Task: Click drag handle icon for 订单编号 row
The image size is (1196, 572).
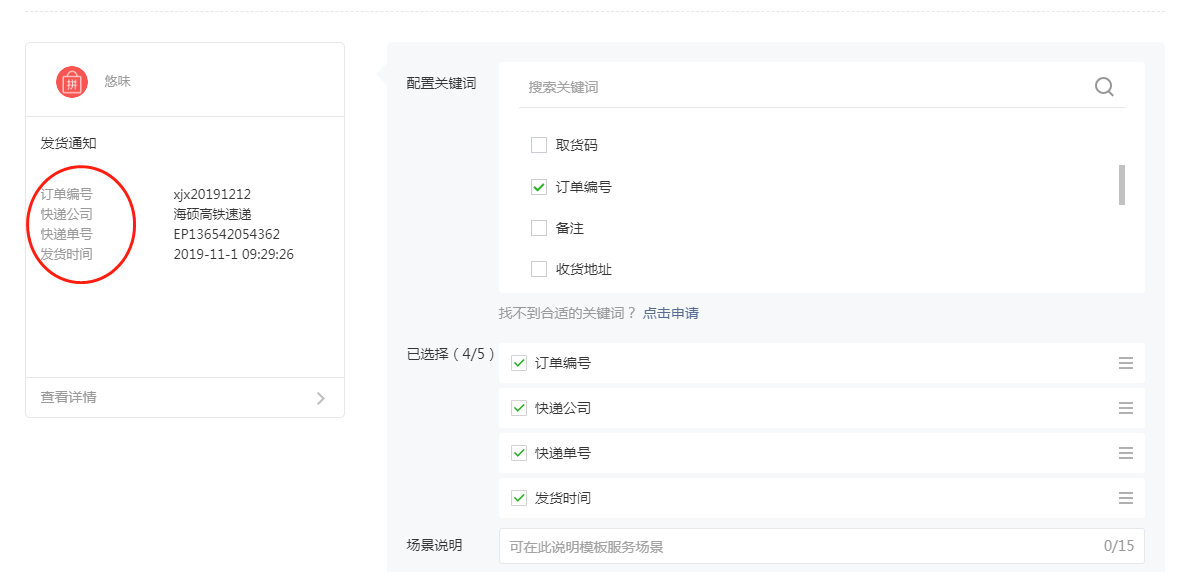Action: (1126, 363)
